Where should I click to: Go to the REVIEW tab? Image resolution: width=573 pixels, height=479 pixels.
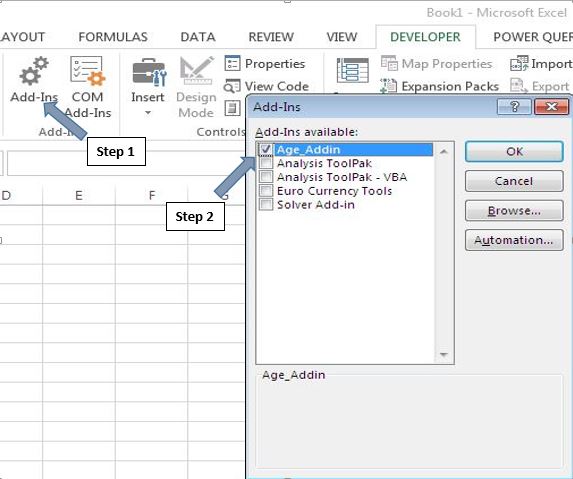271,37
